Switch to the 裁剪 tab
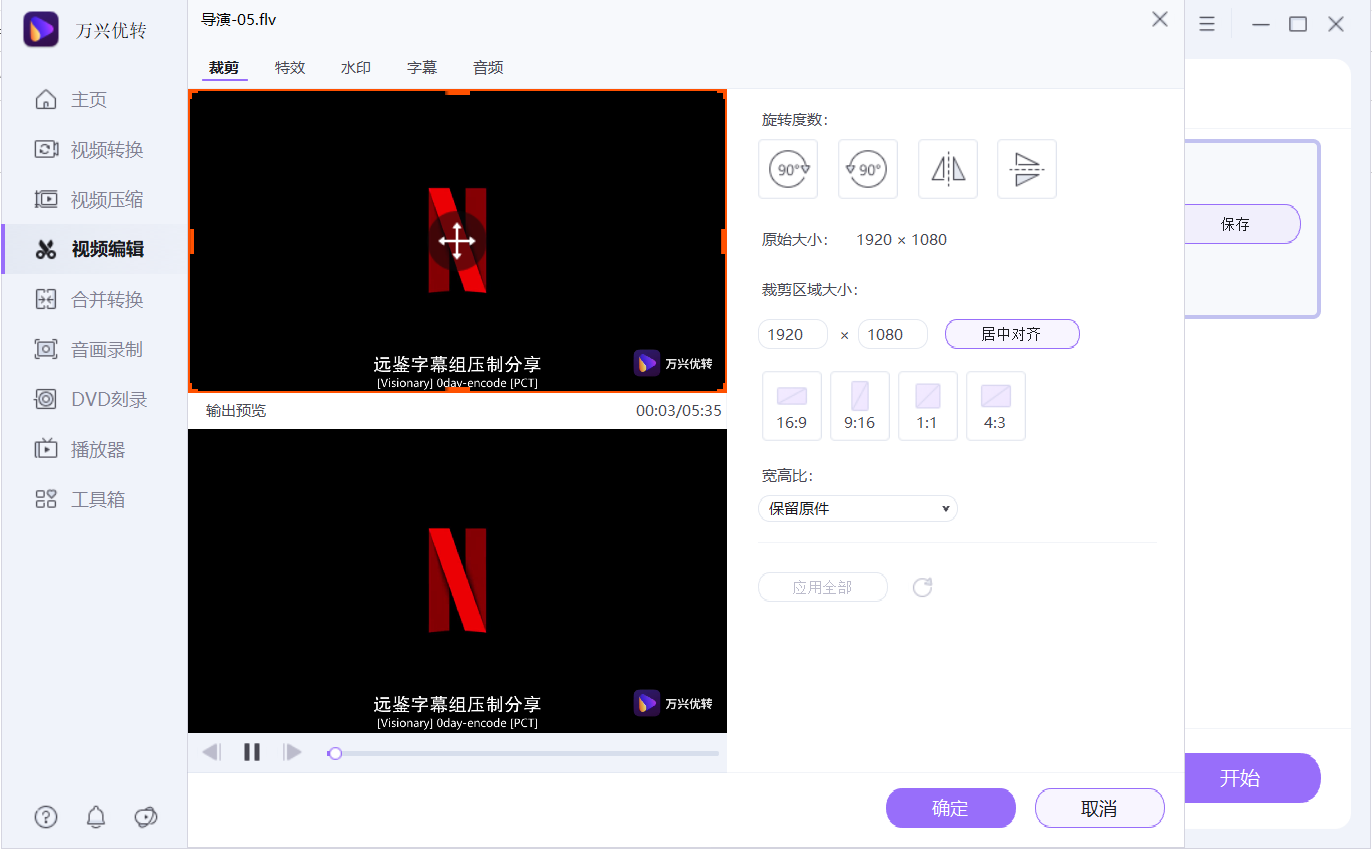1372x849 pixels. coord(224,68)
